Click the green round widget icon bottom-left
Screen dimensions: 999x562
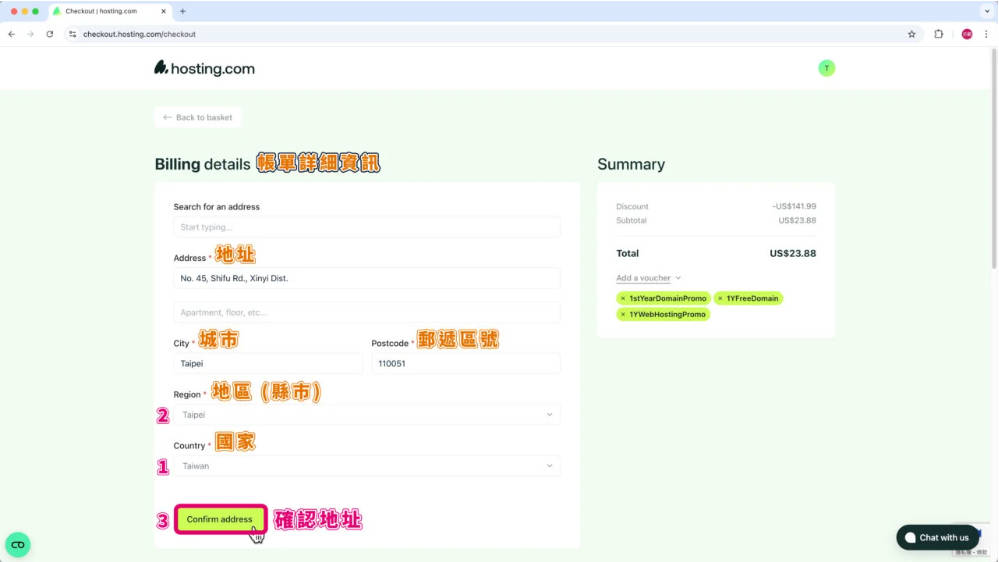18,545
